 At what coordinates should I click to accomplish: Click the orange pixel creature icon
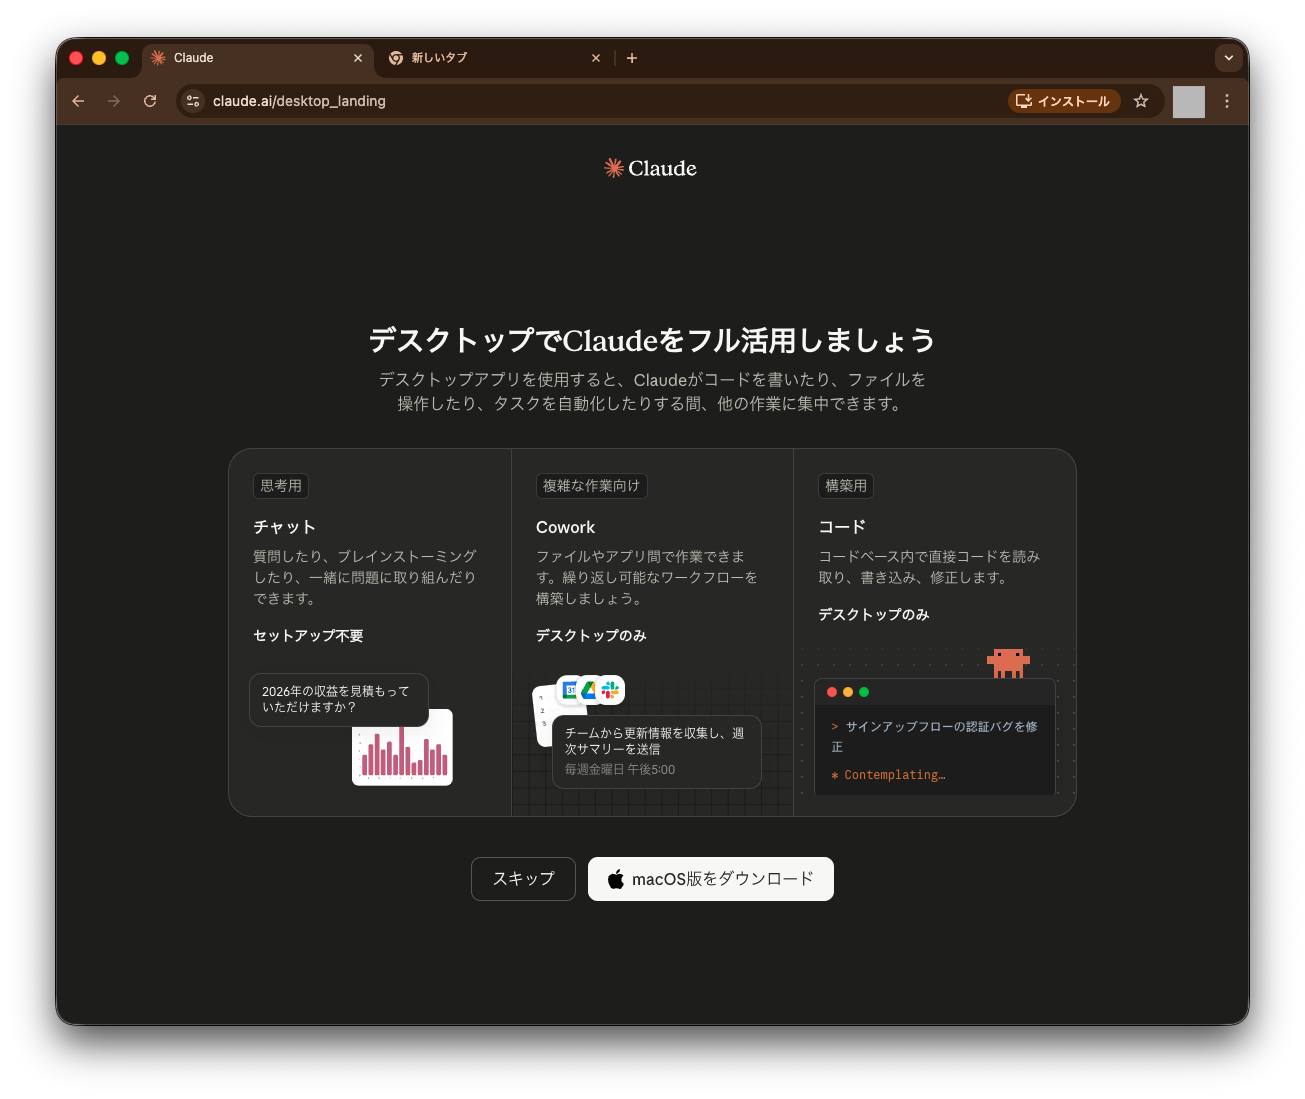coord(1008,663)
